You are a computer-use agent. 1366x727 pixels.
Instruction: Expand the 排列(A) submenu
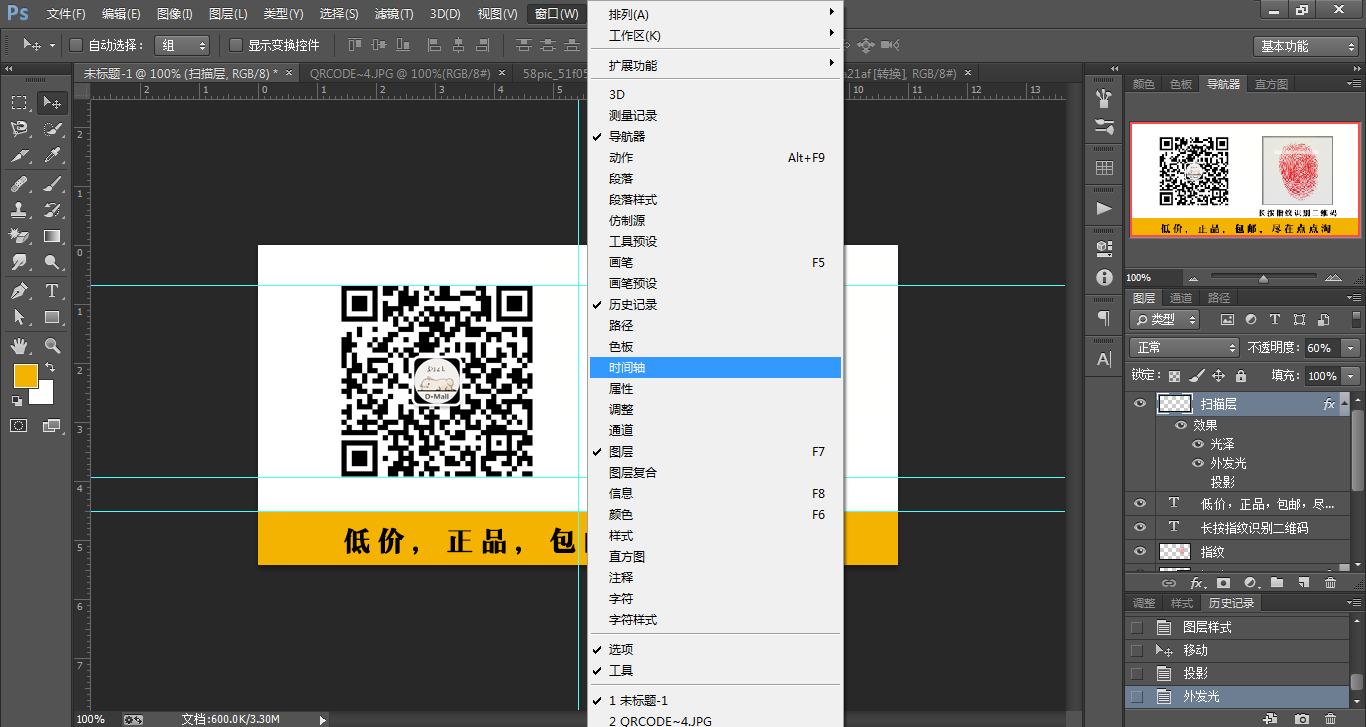[x=716, y=14]
